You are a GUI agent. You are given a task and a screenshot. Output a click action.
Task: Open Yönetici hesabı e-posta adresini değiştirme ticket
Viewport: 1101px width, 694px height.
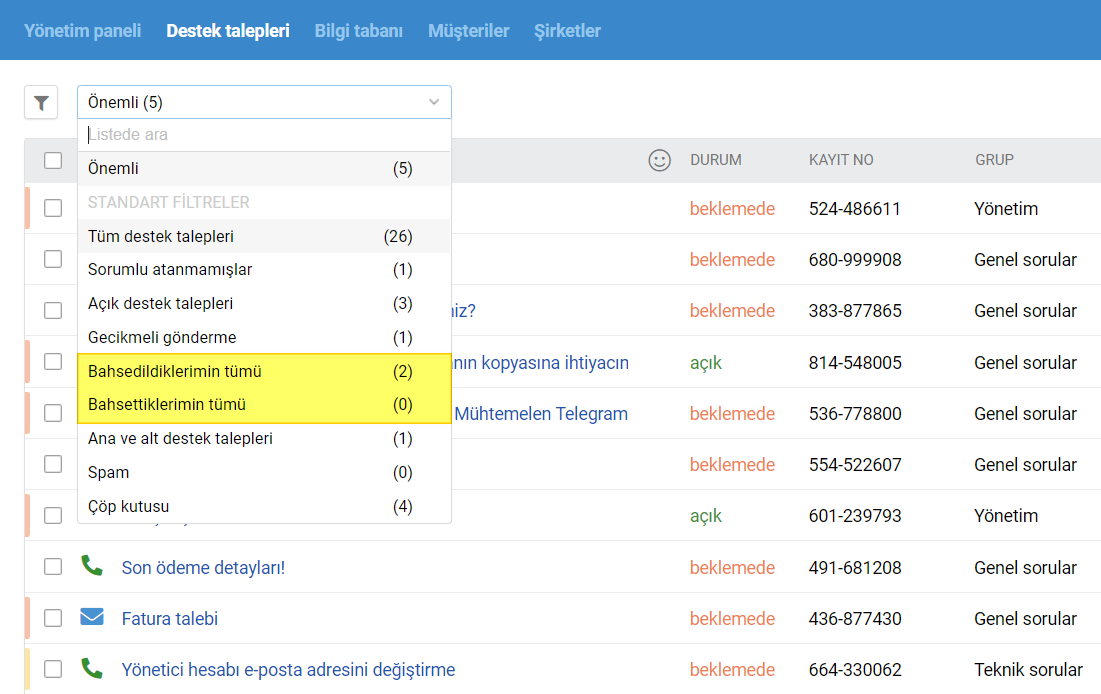(288, 670)
